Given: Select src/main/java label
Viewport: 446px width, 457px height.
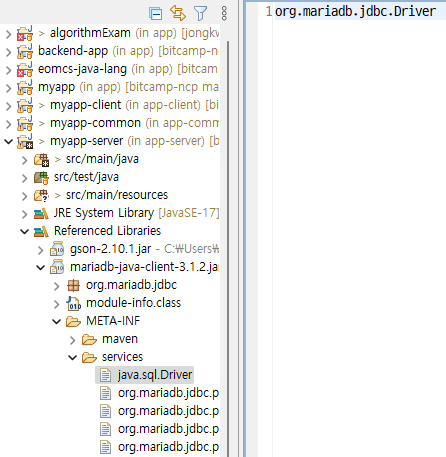Looking at the screenshot, I should [102, 159].
